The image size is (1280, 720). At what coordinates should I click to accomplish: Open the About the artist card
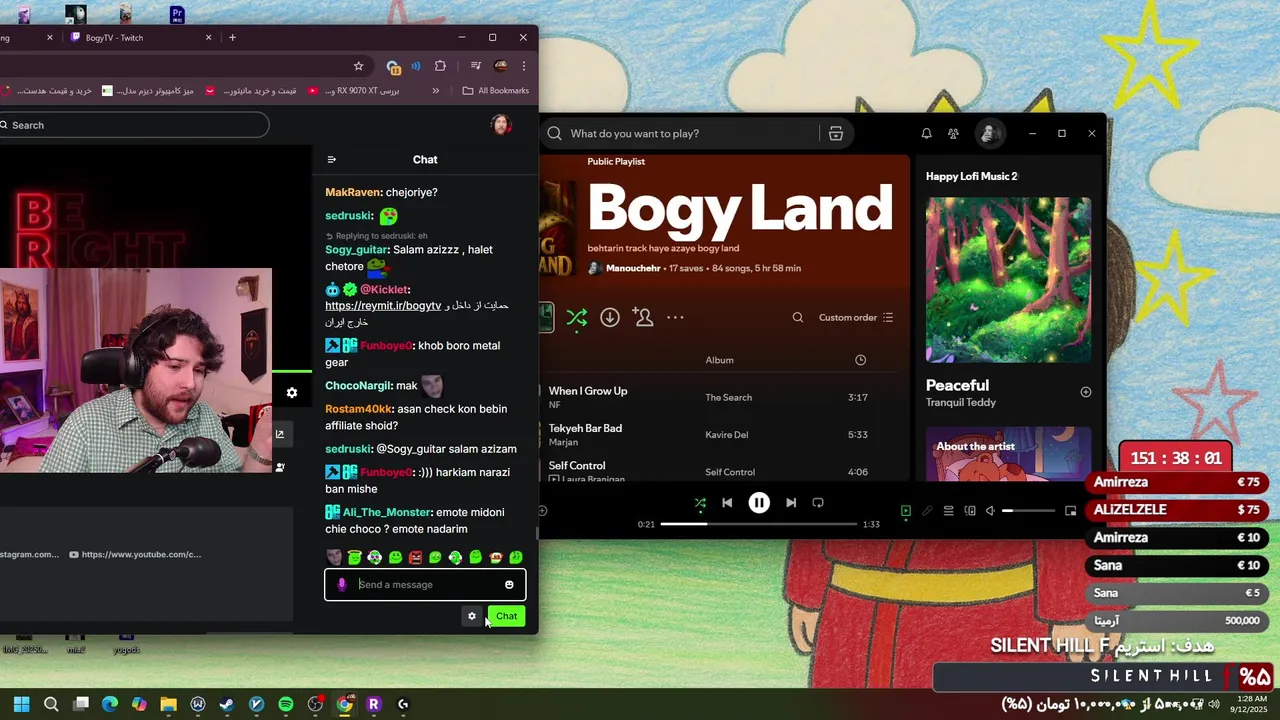1008,454
